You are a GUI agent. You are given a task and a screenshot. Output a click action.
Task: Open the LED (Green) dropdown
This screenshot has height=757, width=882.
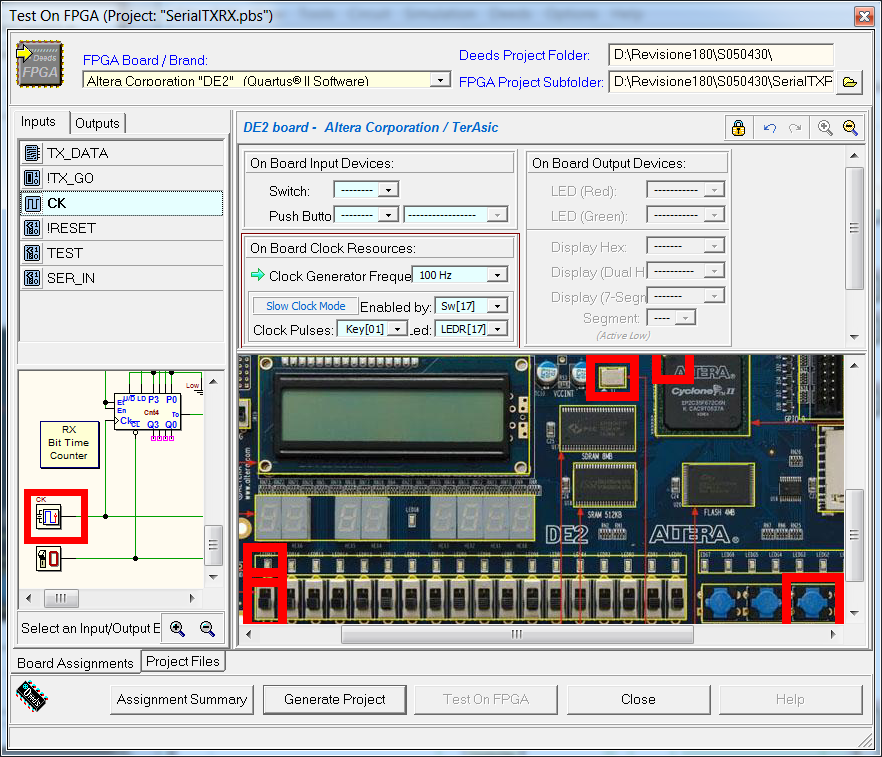714,215
